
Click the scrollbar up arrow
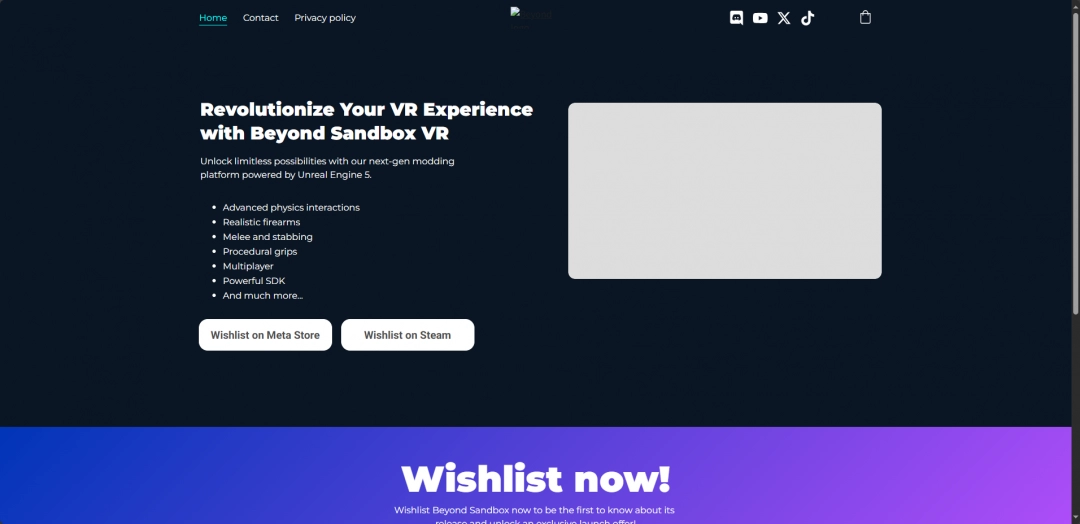coord(1075,5)
